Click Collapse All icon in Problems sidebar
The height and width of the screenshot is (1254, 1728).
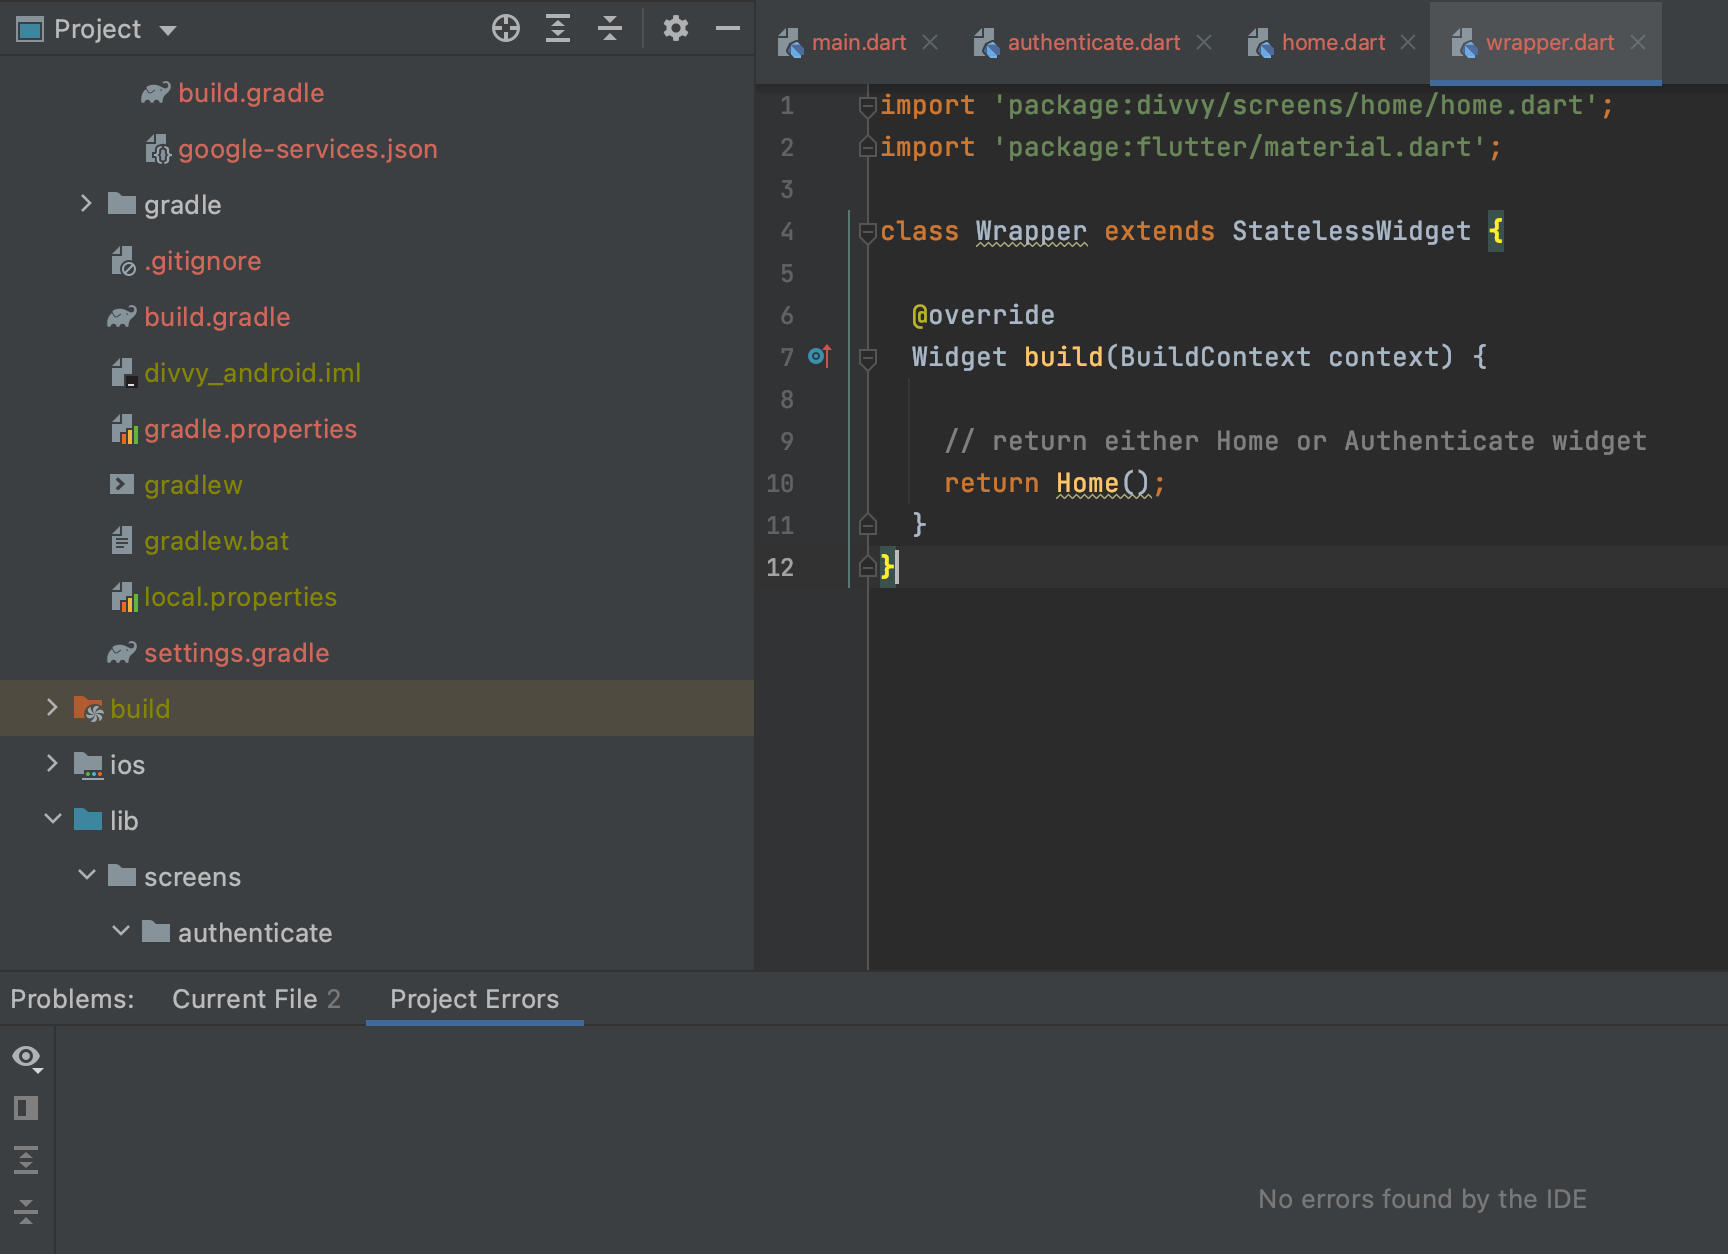point(26,1212)
